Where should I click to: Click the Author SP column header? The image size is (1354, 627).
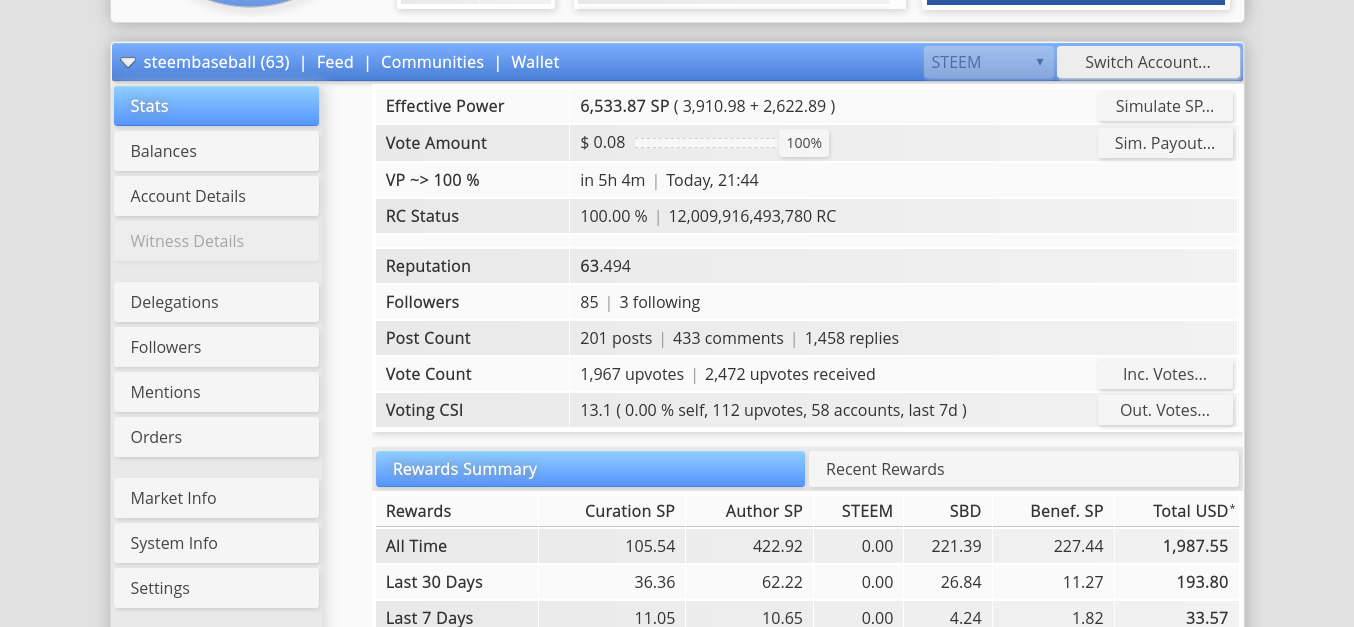pyautogui.click(x=764, y=511)
